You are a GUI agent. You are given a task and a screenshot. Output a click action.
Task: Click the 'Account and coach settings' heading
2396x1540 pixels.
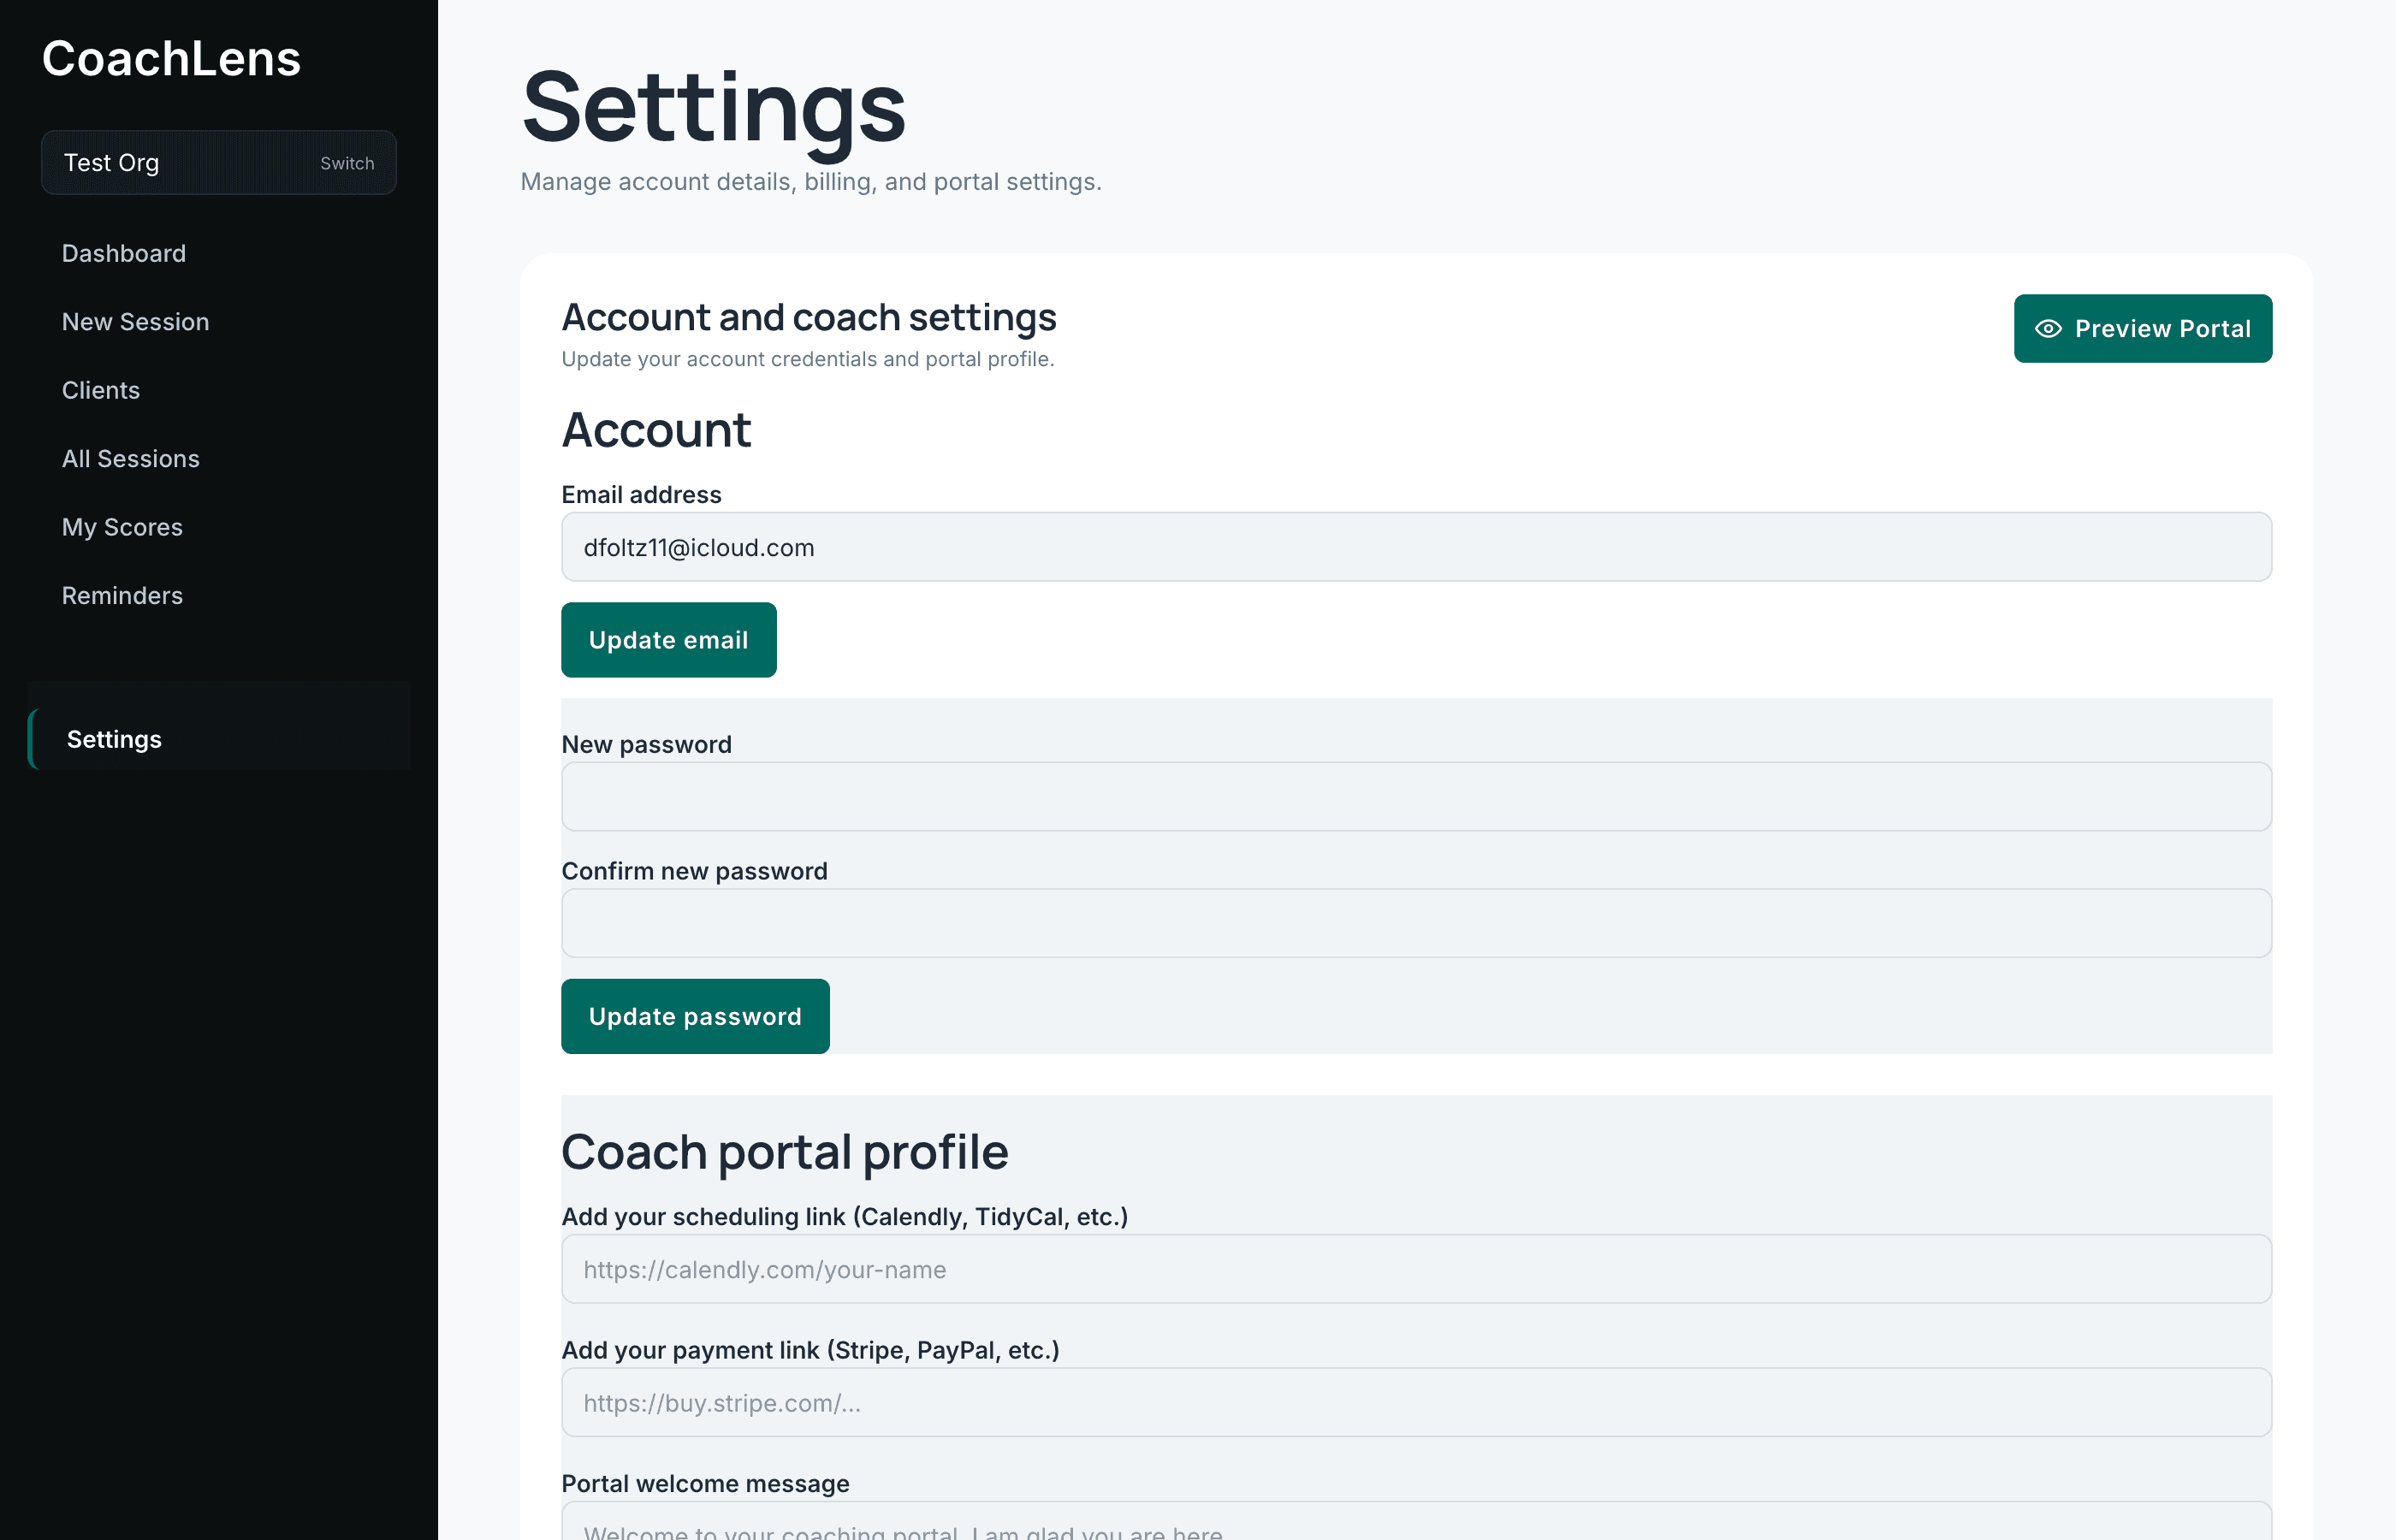(x=808, y=317)
